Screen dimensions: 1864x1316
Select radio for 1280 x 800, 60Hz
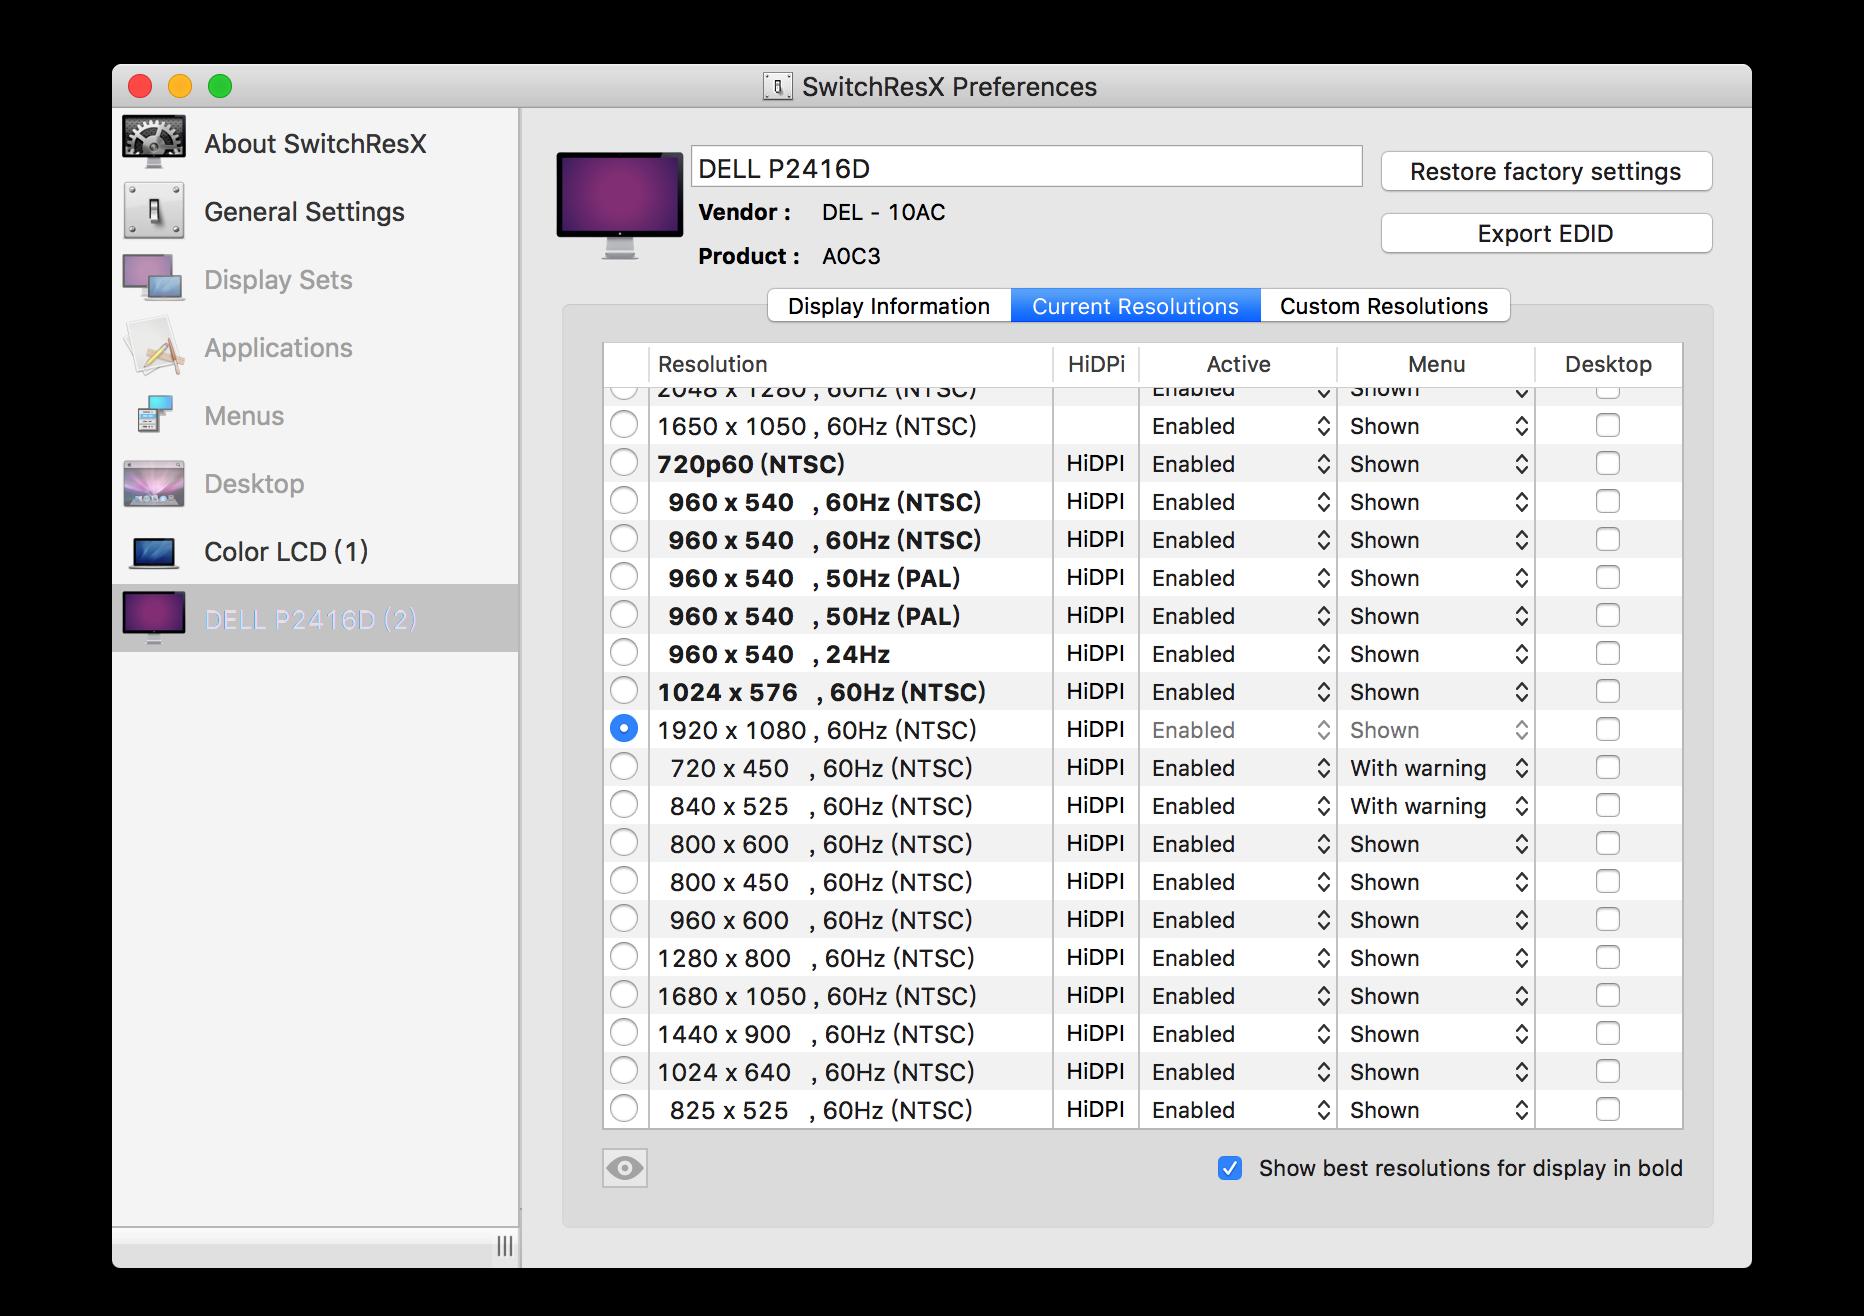click(x=624, y=957)
